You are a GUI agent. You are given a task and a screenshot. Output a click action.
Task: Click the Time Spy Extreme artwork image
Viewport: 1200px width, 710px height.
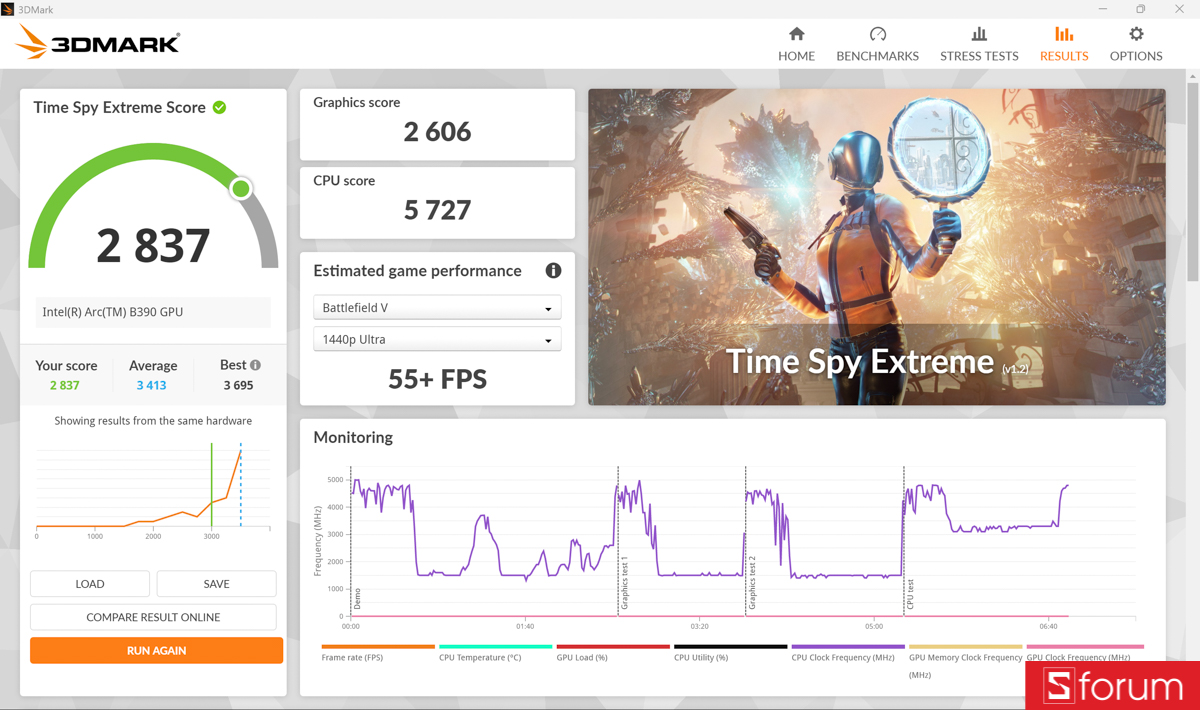[876, 247]
